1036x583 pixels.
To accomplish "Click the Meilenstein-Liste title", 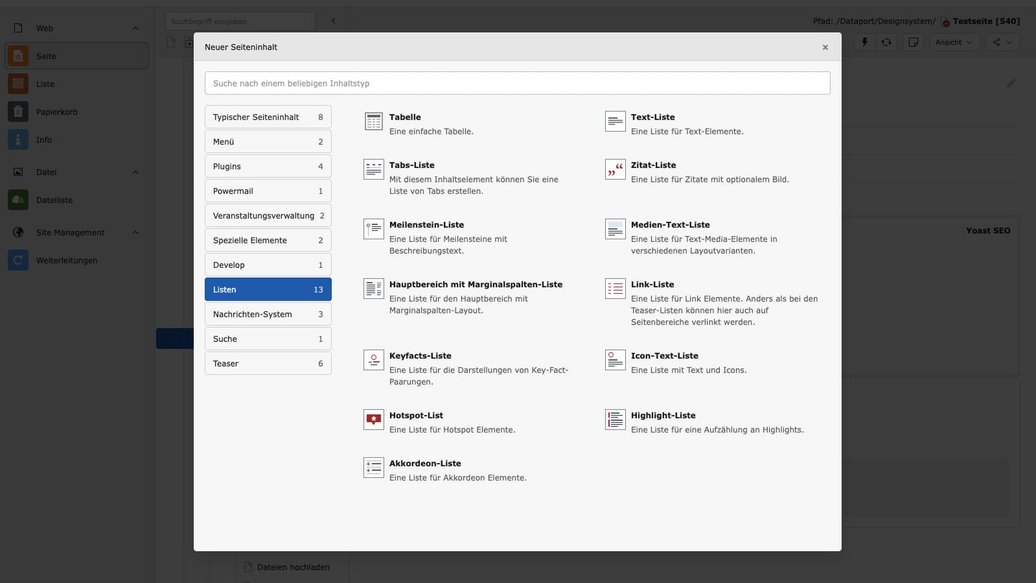I will [426, 225].
